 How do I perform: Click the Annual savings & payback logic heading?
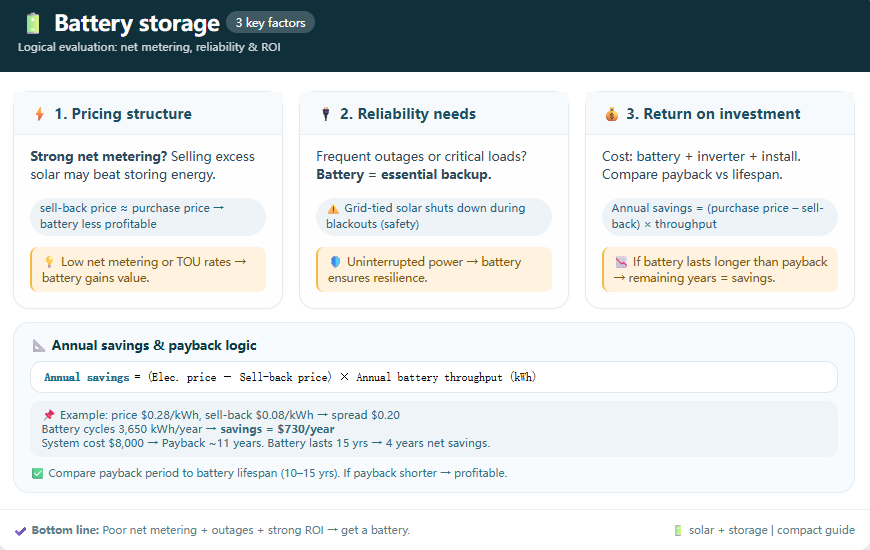pyautogui.click(x=154, y=346)
